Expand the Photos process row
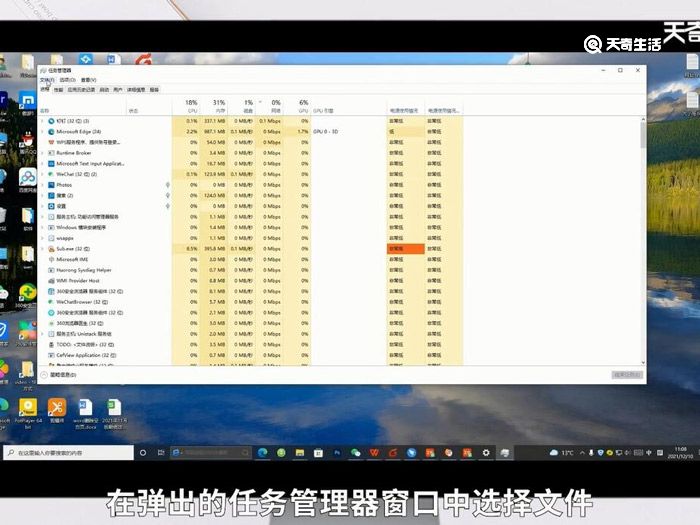This screenshot has height=525, width=700. tap(43, 185)
